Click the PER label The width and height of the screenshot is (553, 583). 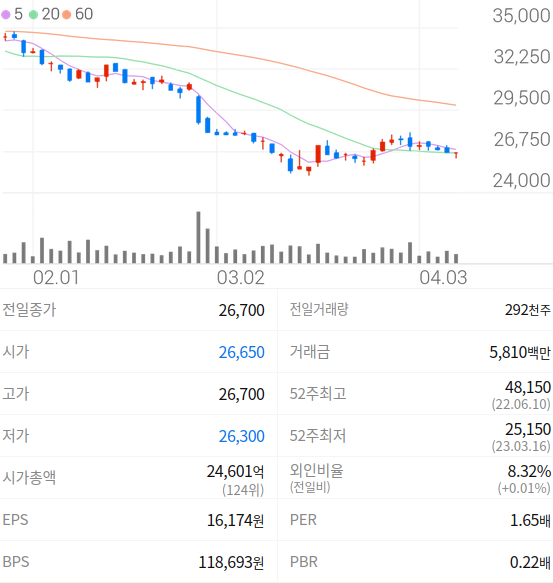click(303, 520)
